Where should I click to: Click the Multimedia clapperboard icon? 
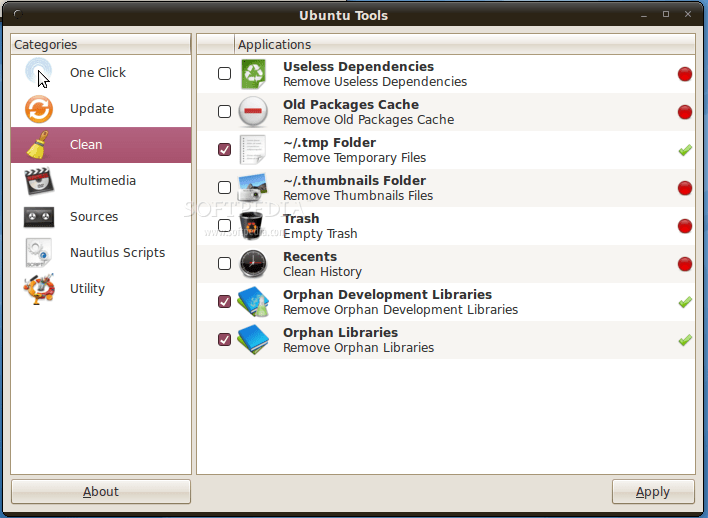tap(39, 181)
